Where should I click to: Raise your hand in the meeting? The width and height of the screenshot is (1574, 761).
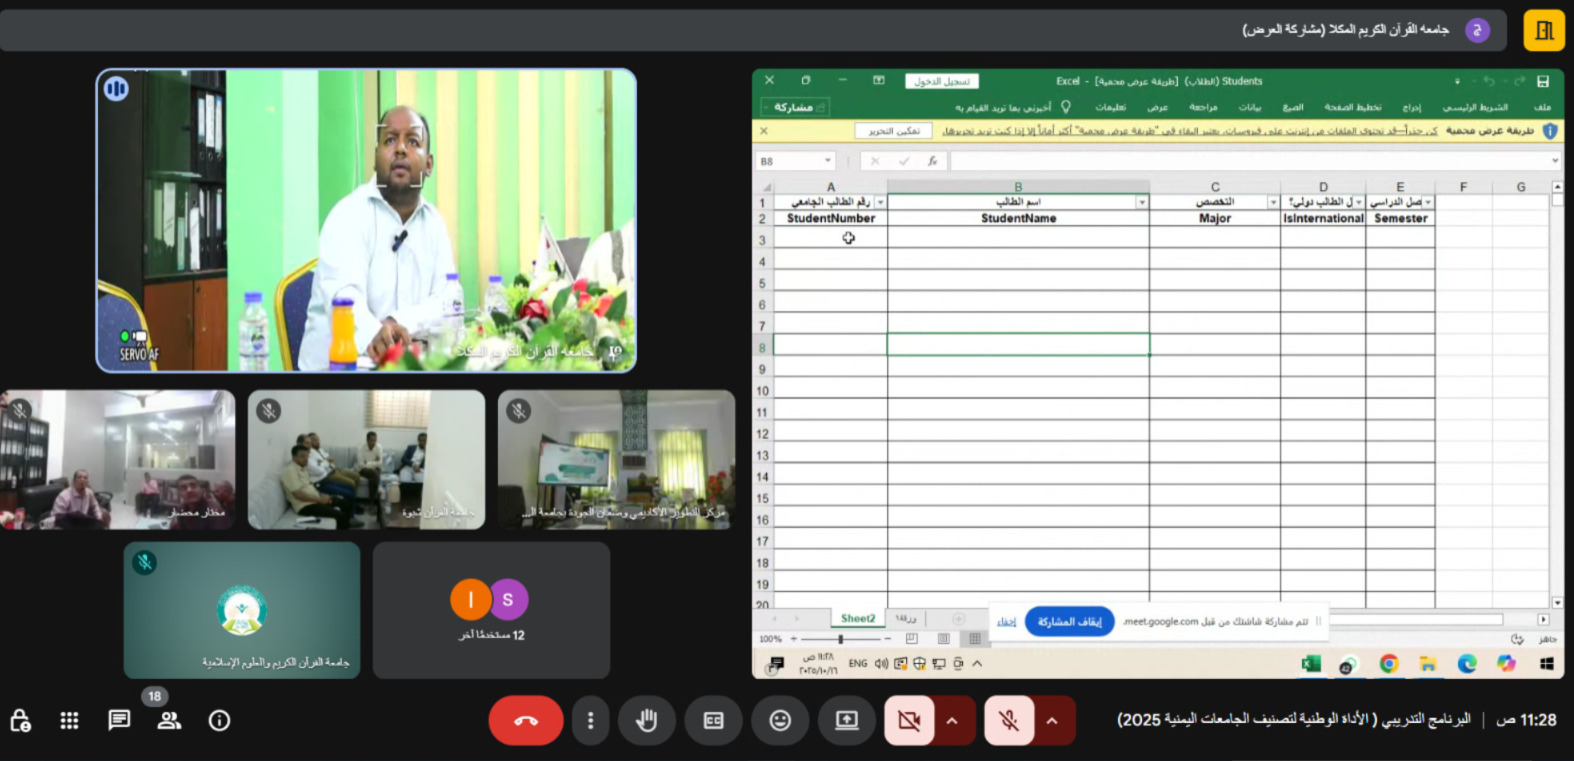click(647, 721)
